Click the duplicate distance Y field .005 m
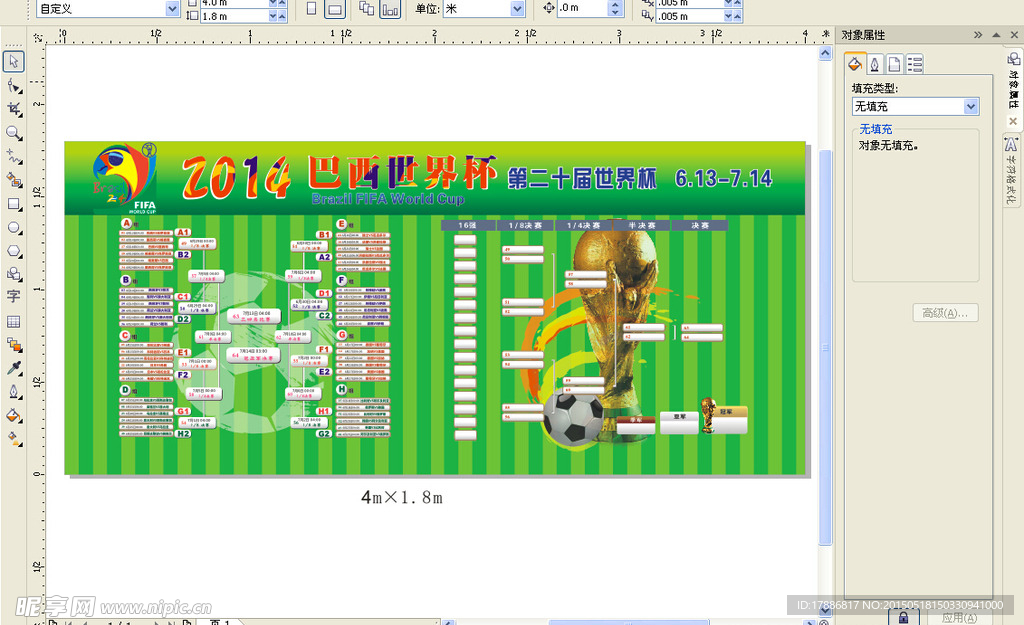This screenshot has height=625, width=1024. point(690,16)
